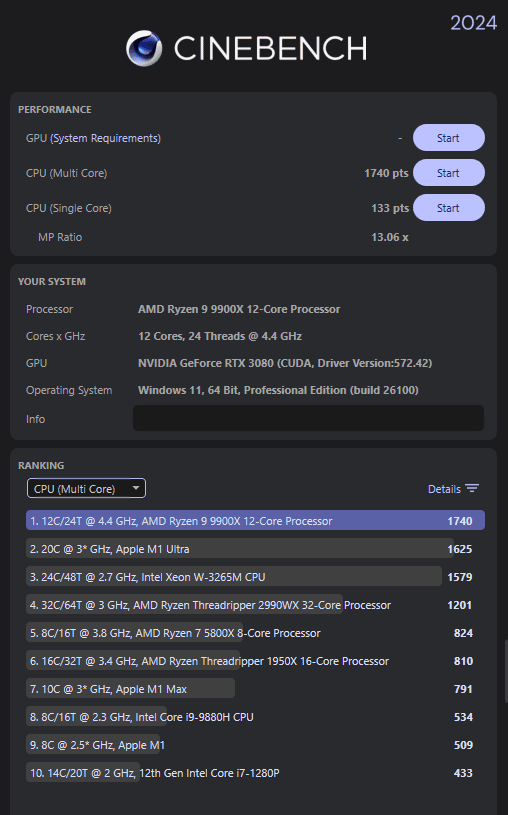Click the 2024 version label
Image resolution: width=508 pixels, height=815 pixels.
[473, 23]
